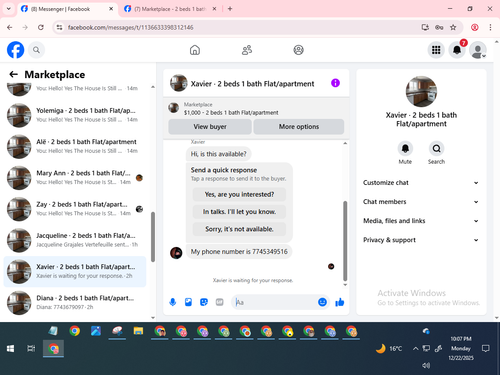Open the Facebook menu grid icon

[x=436, y=50]
